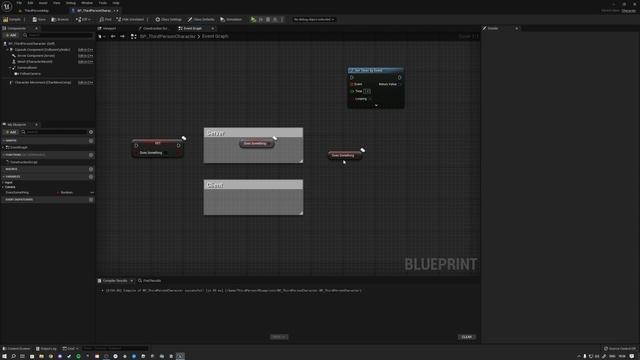The height and width of the screenshot is (360, 640).
Task: Expand the EventGraph entry in My Blueprint
Action: (3, 147)
